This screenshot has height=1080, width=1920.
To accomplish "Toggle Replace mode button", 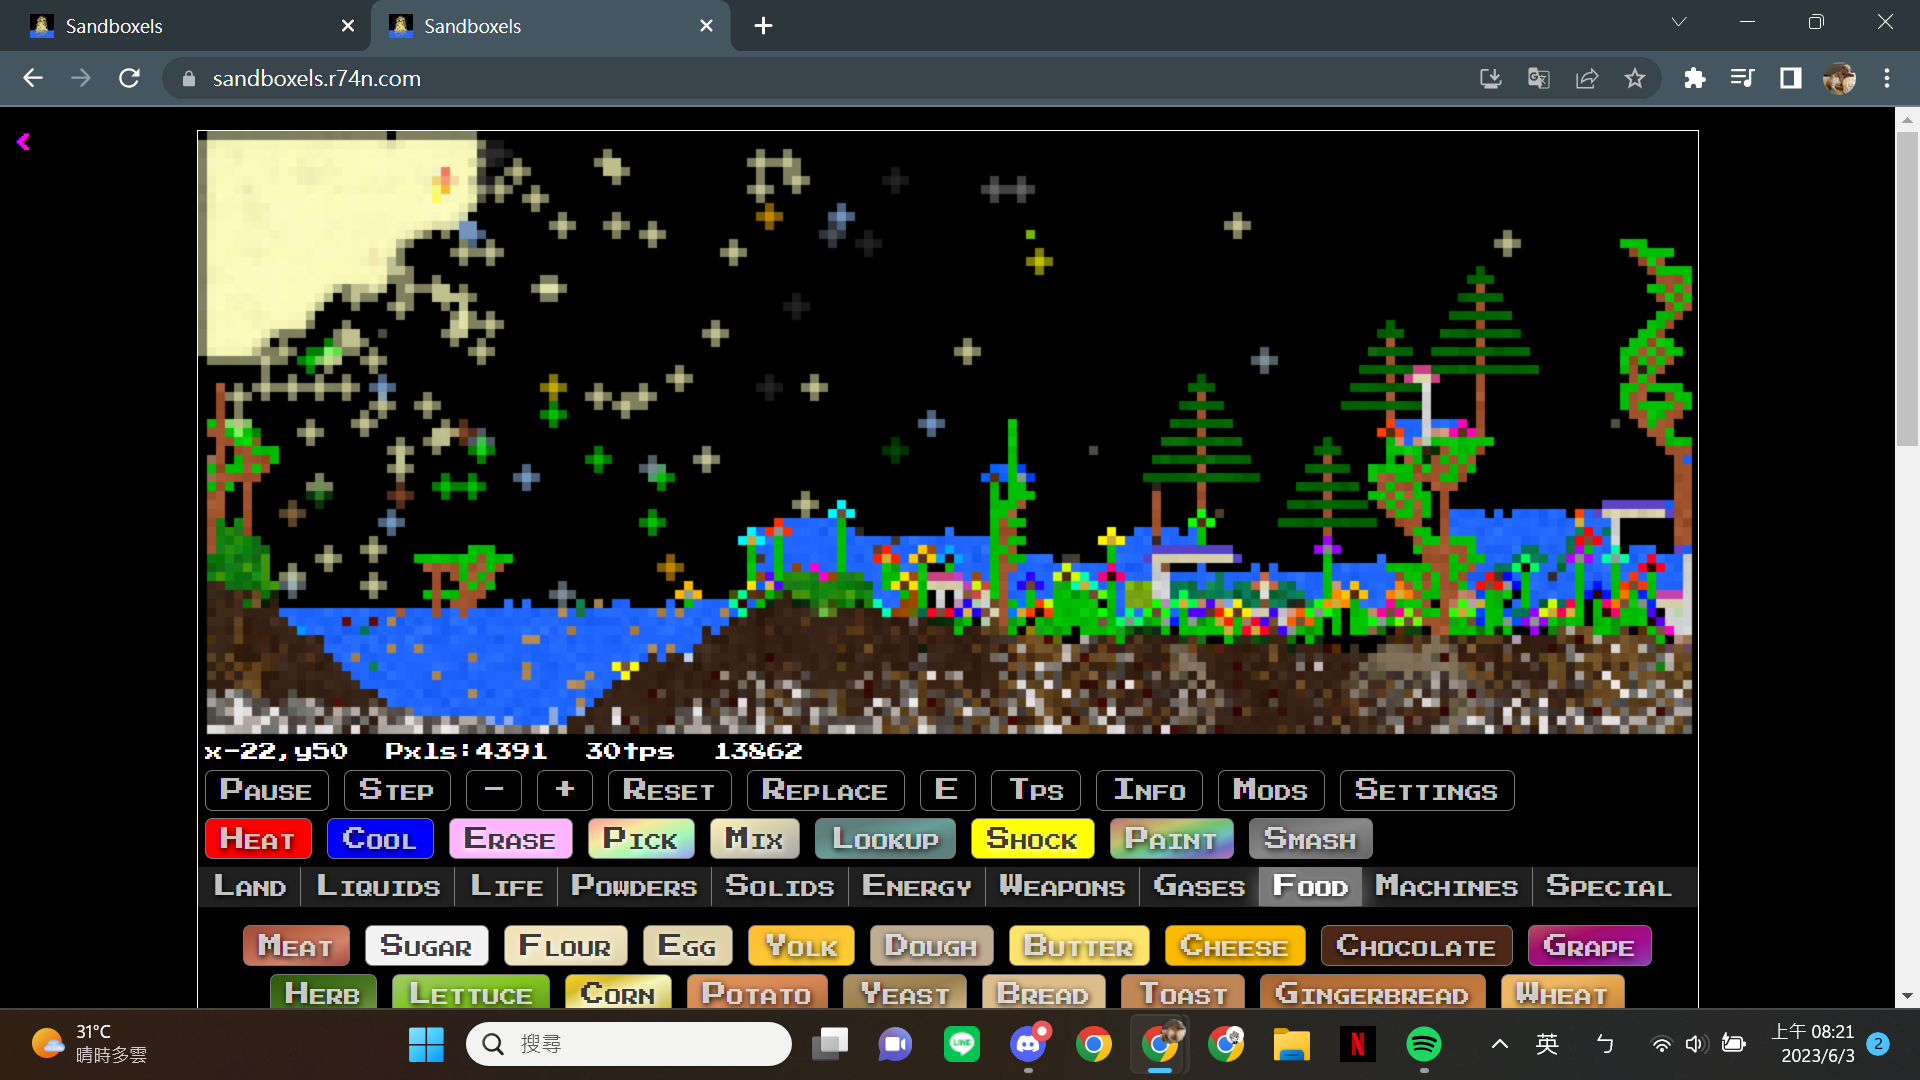I will point(824,790).
